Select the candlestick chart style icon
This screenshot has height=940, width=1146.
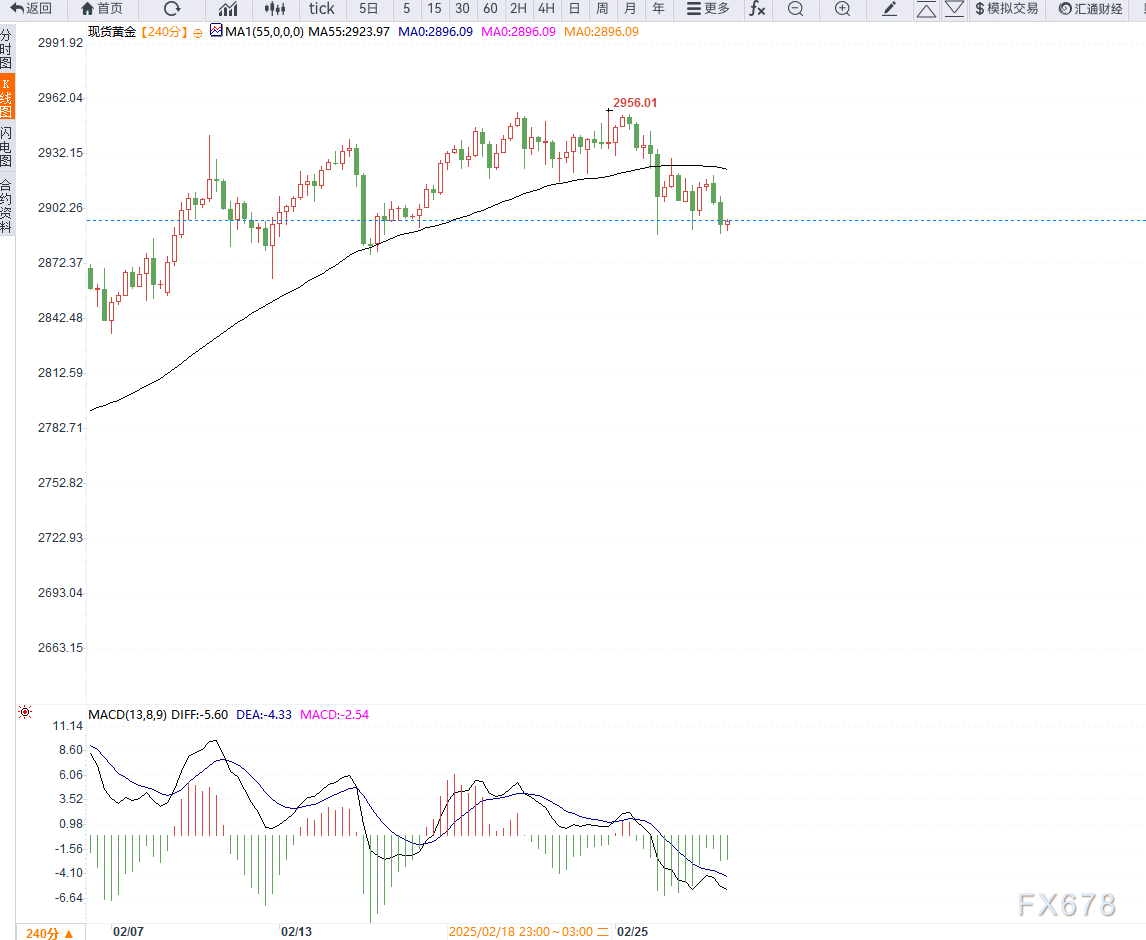point(276,9)
